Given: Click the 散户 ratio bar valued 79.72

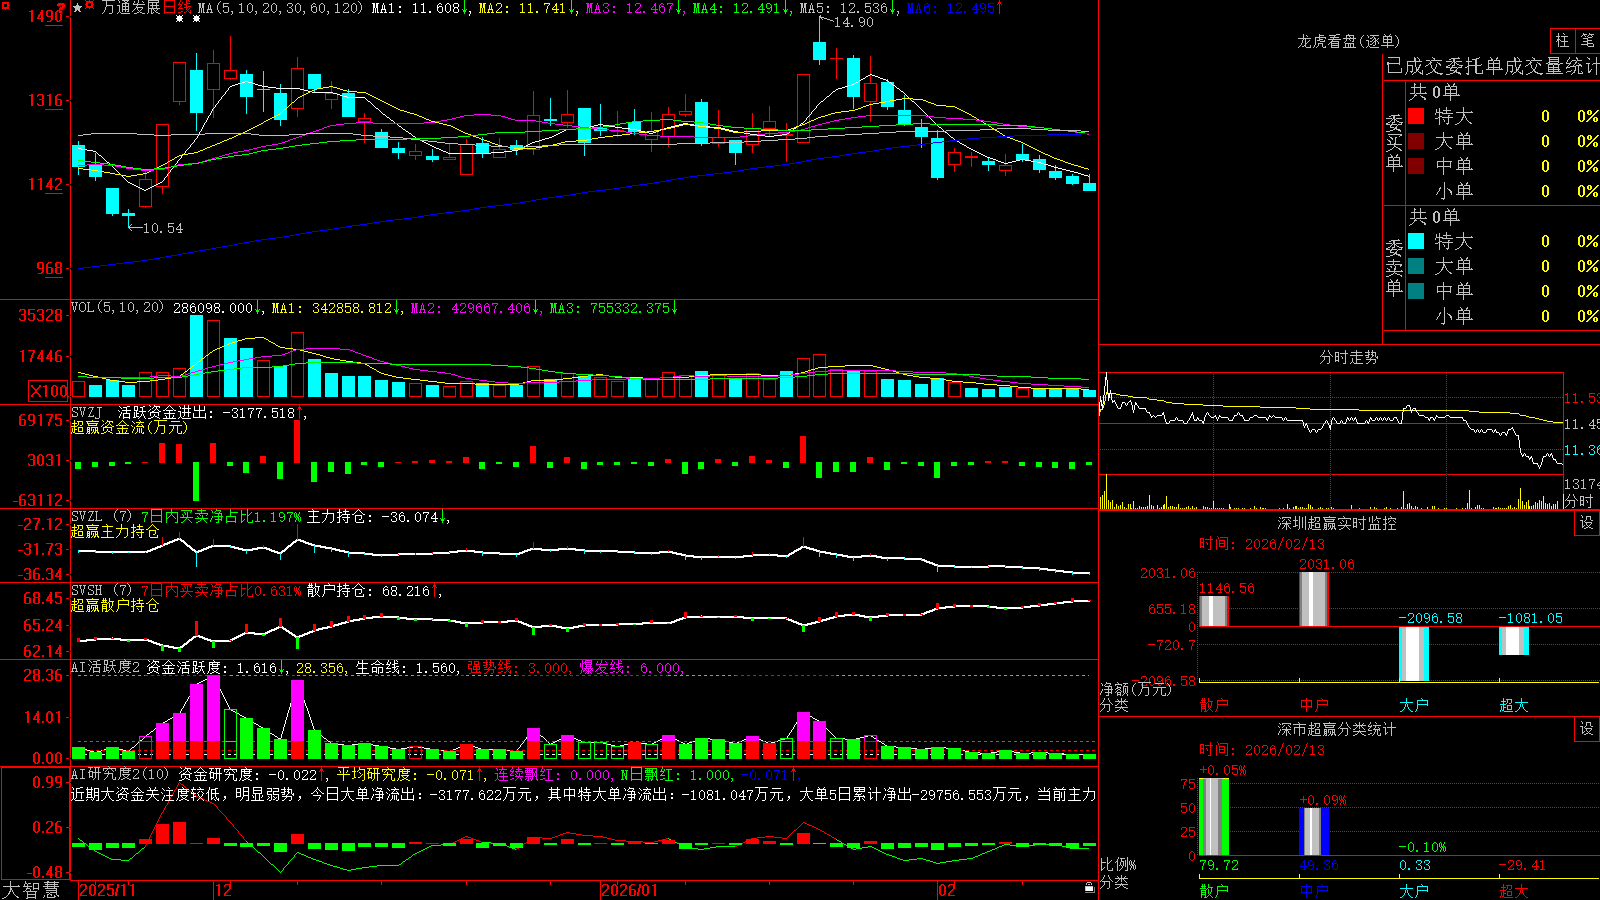Looking at the screenshot, I should [x=1213, y=816].
